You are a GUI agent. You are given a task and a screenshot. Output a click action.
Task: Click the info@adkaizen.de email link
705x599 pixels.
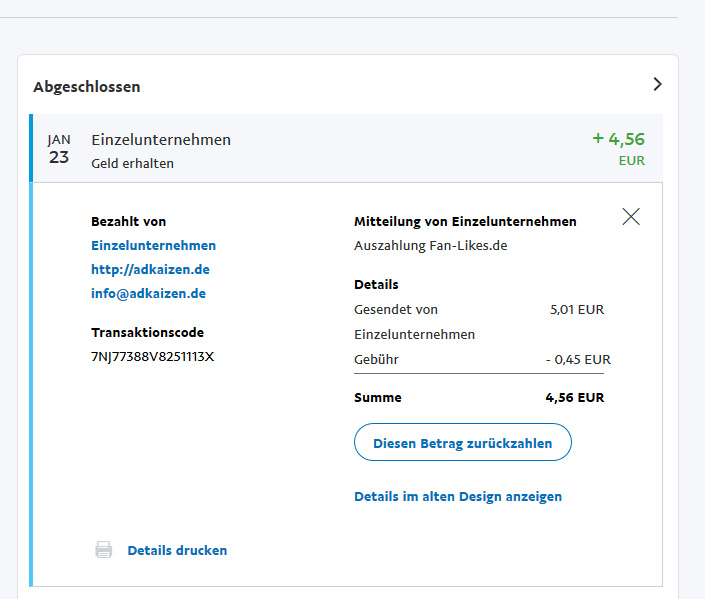pos(148,293)
